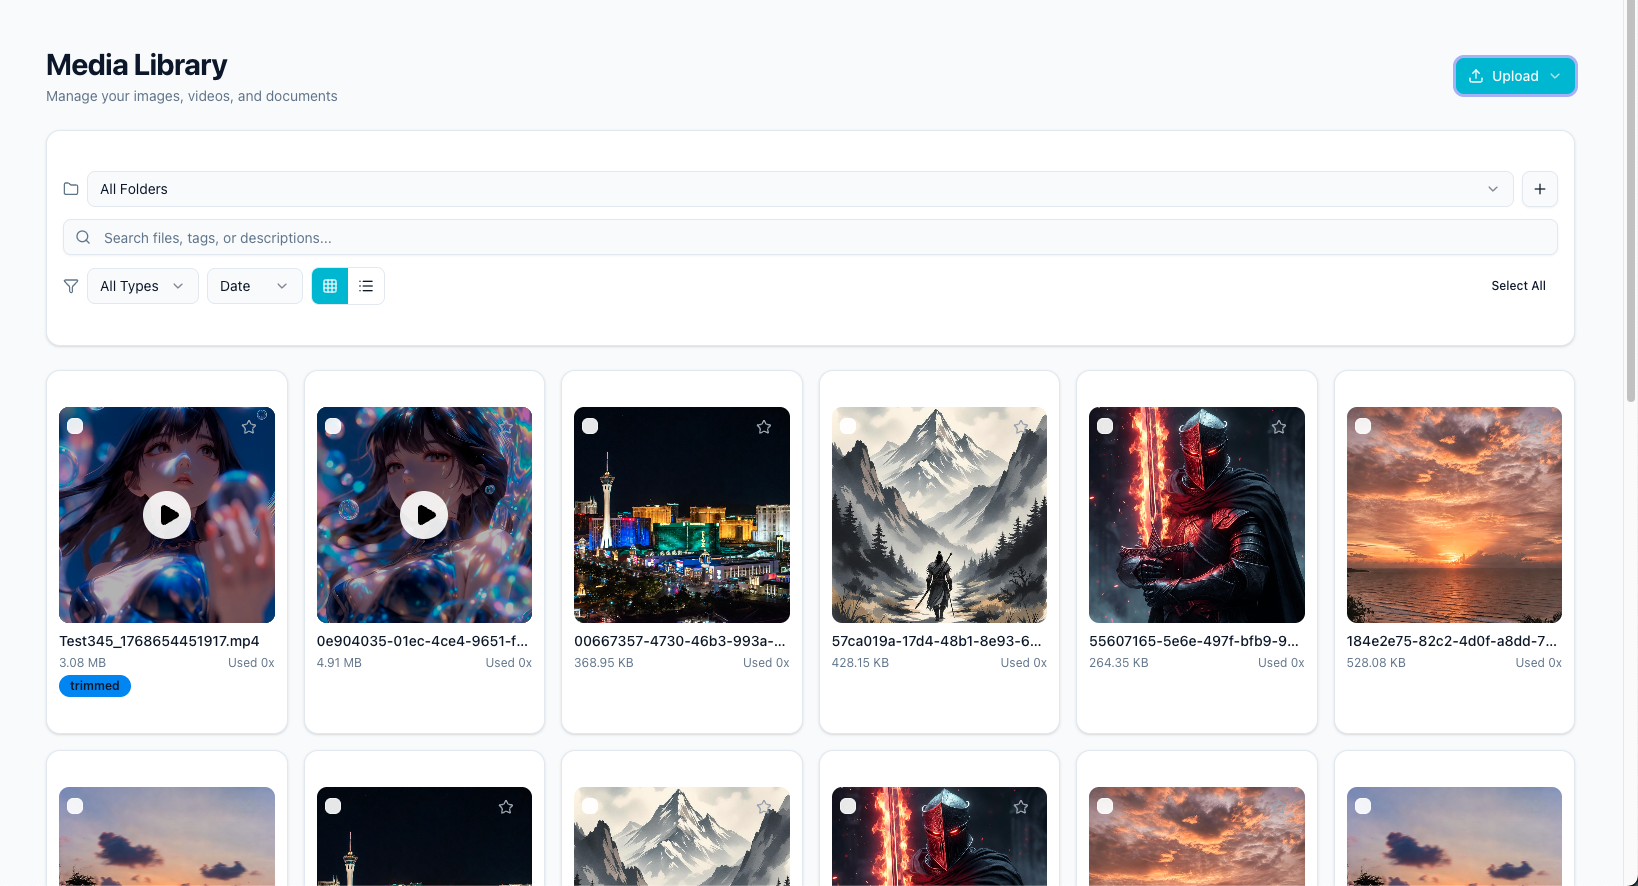1638x886 pixels.
Task: Tick the checkbox on Test345_1768654451917.mp4
Action: tap(75, 426)
